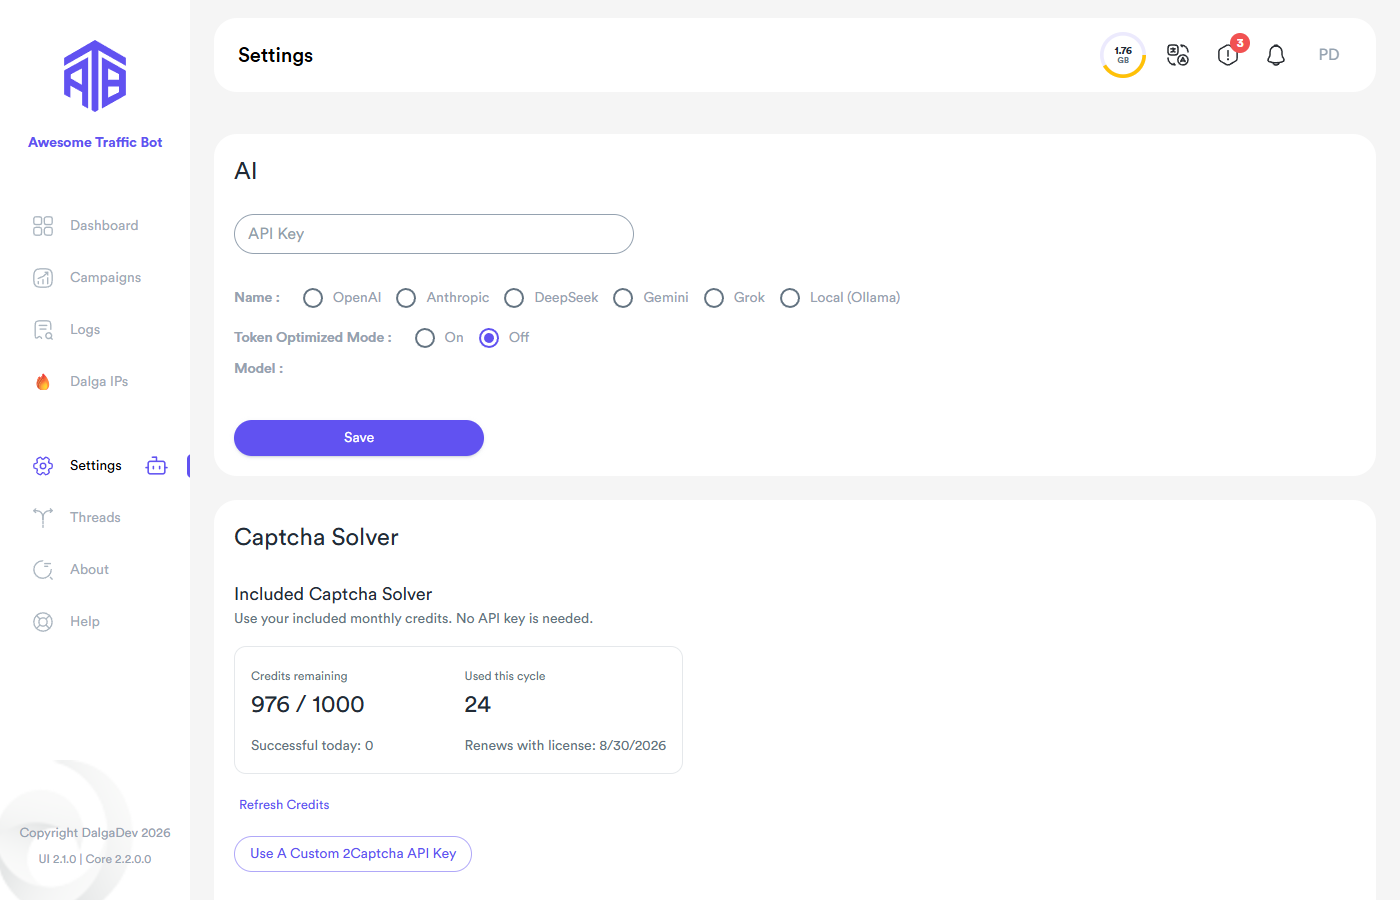Click the Settings gear icon

pyautogui.click(x=43, y=466)
